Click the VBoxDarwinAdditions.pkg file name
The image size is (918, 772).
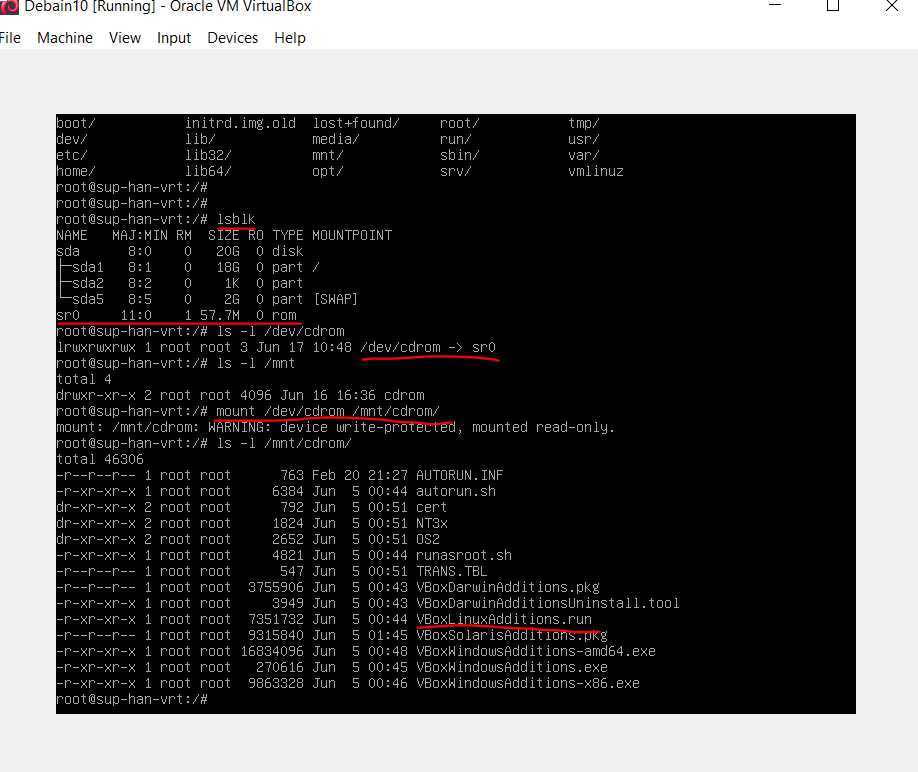tap(508, 587)
